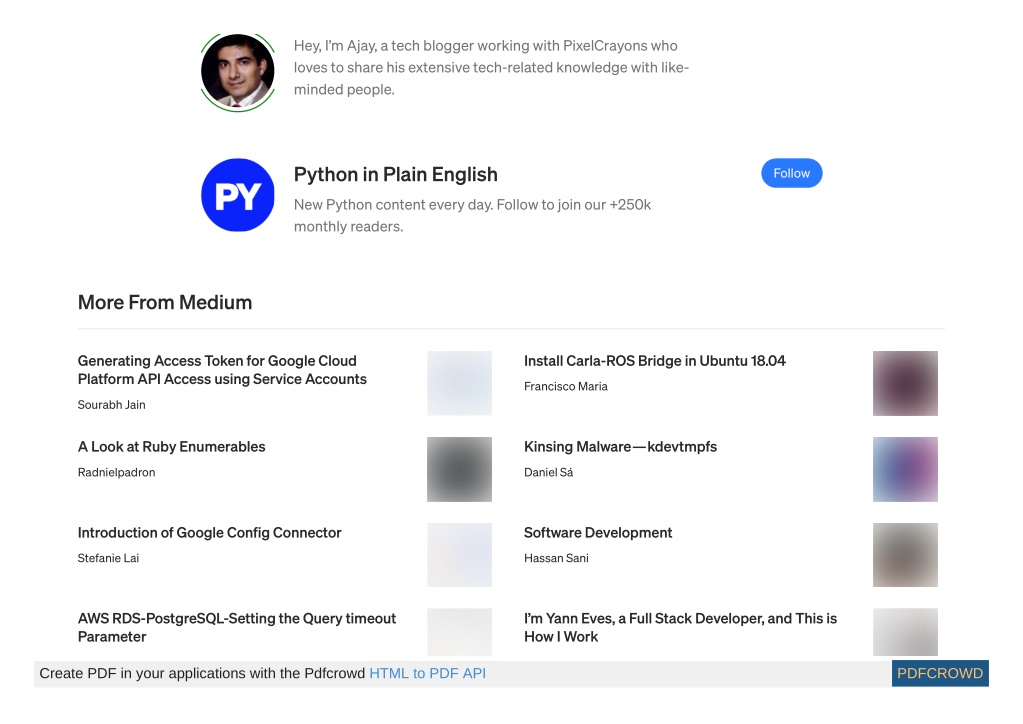Screen dimensions: 1023x724
Task: Click the Carla-ROS Bridge article thumbnail
Action: point(905,383)
